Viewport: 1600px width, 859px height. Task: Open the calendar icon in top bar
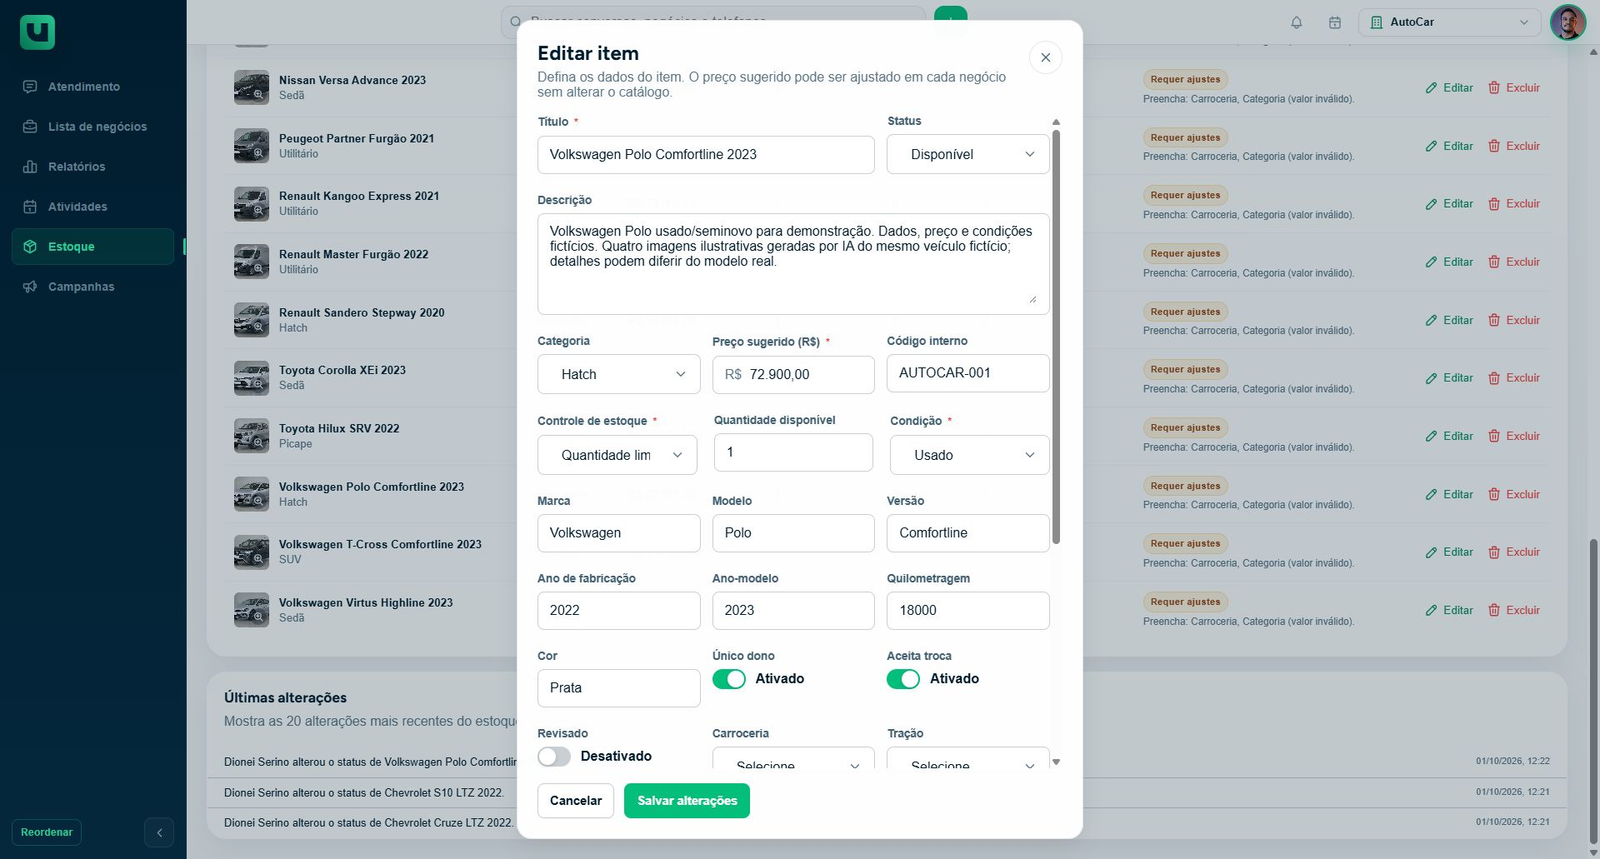coord(1334,22)
